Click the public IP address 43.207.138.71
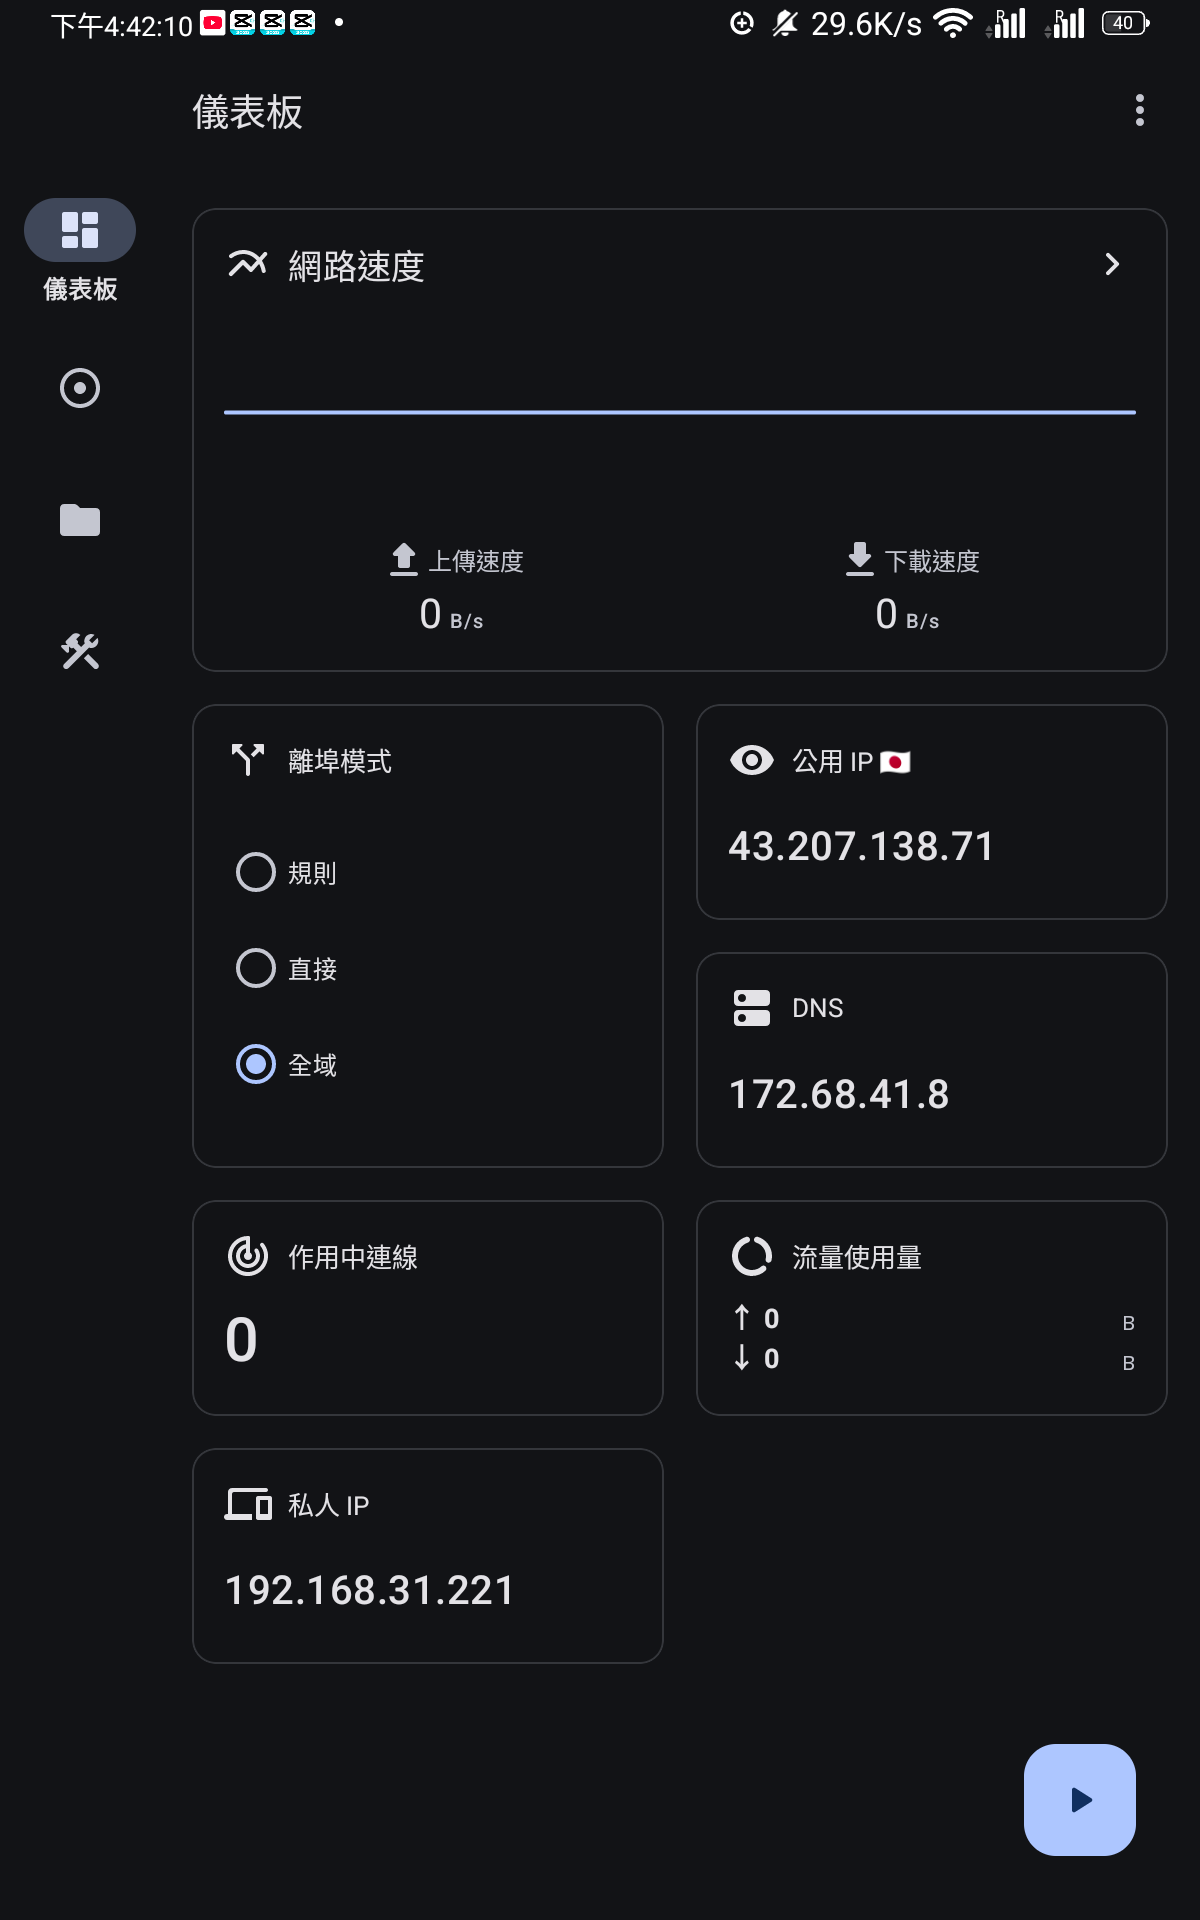 (861, 846)
